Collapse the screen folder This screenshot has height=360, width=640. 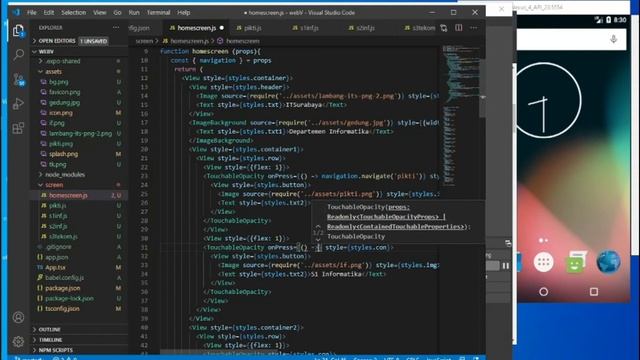point(54,185)
